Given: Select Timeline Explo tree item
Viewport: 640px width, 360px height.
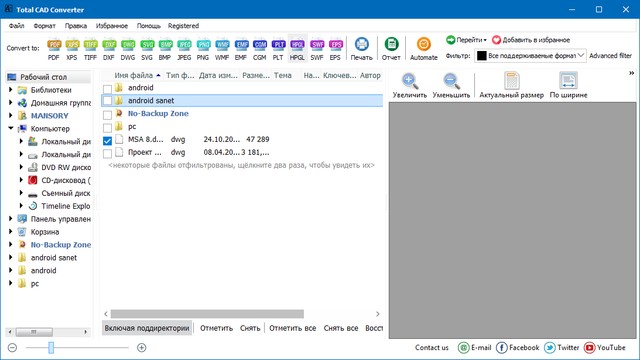Looking at the screenshot, I should (x=66, y=206).
